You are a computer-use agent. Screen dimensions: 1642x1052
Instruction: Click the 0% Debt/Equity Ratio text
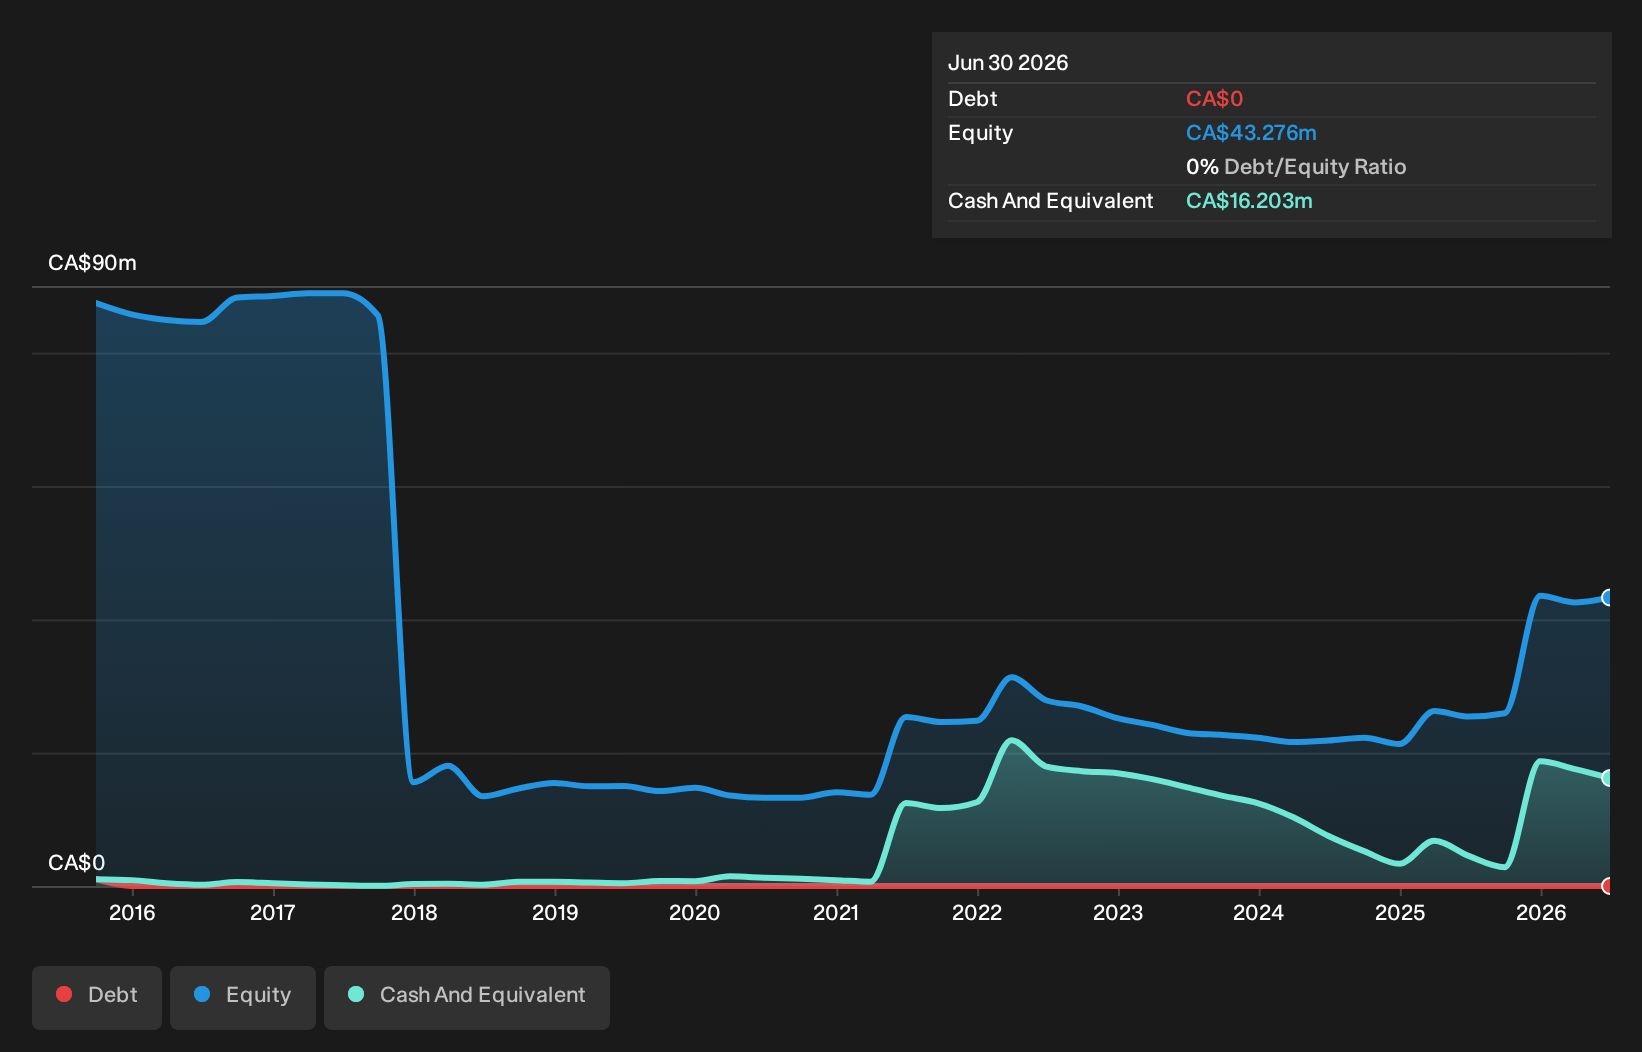[x=1296, y=167]
